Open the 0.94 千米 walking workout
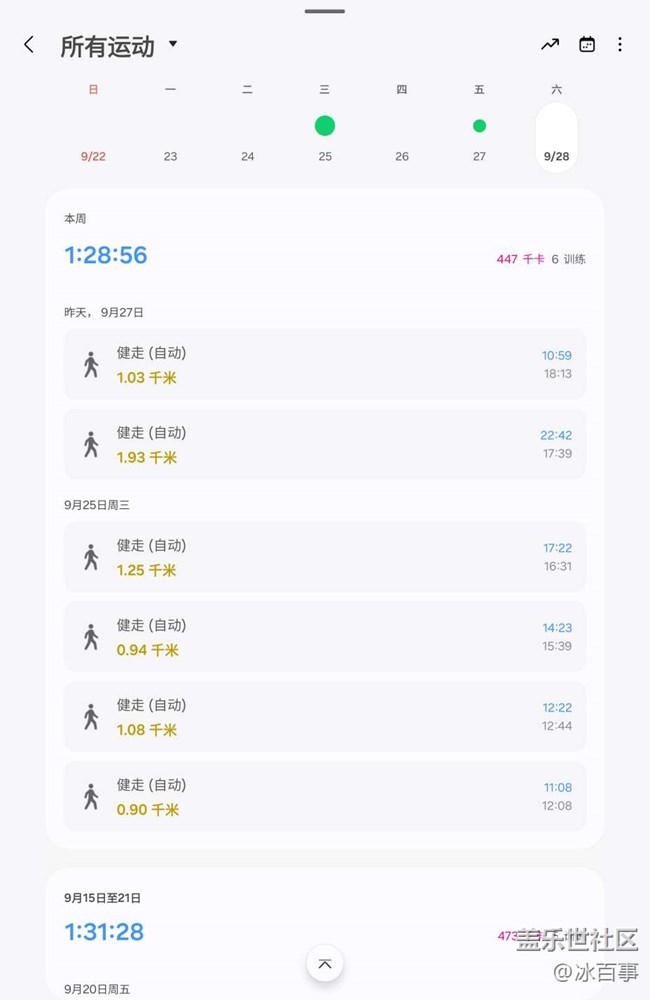The image size is (650, 1000). tap(325, 636)
